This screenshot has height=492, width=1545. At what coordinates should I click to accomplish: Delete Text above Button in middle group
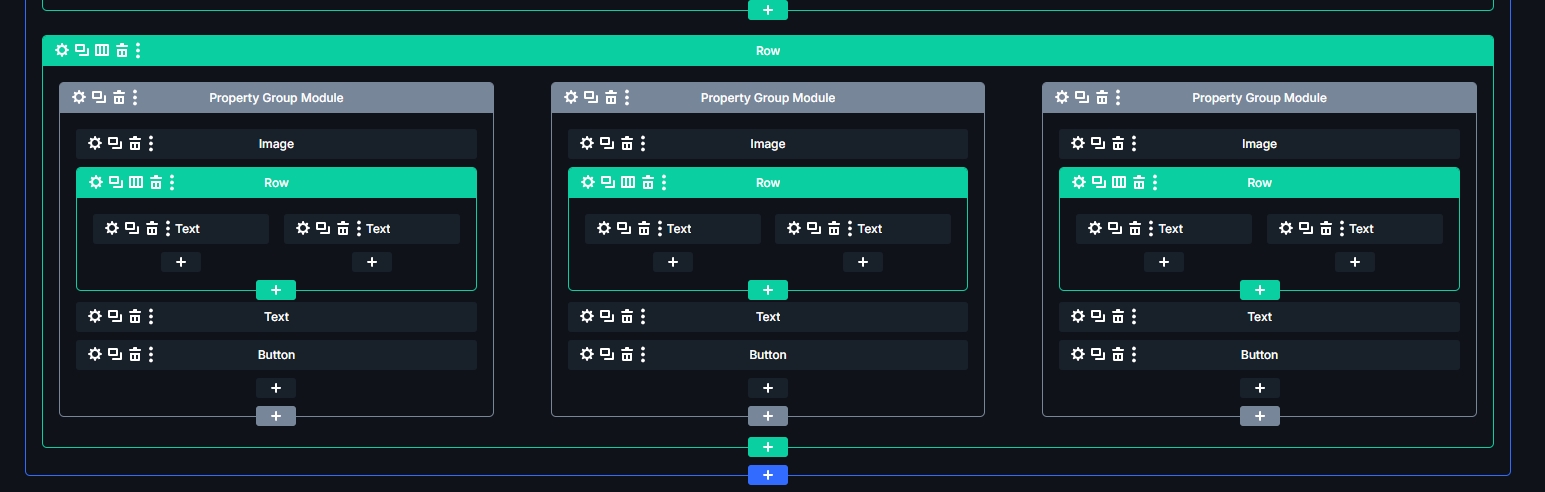tap(627, 316)
